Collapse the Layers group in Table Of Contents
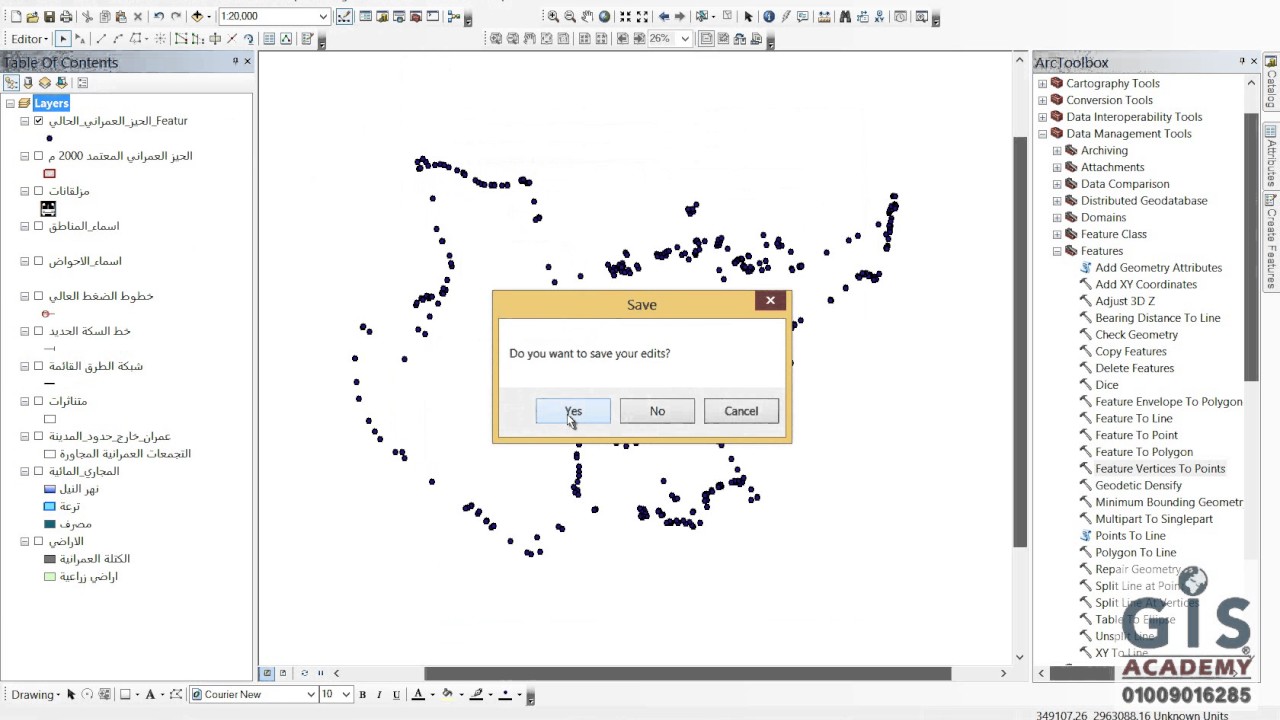 pos(10,103)
